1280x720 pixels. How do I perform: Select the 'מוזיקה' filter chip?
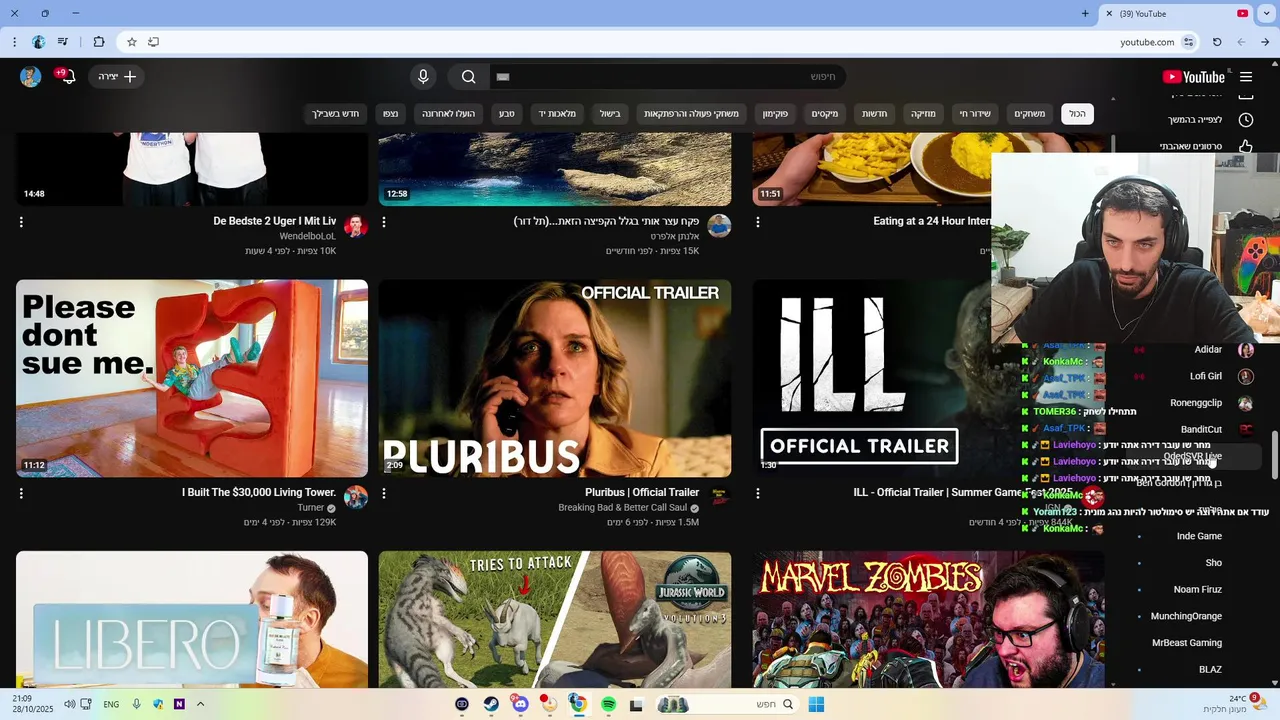(x=923, y=114)
